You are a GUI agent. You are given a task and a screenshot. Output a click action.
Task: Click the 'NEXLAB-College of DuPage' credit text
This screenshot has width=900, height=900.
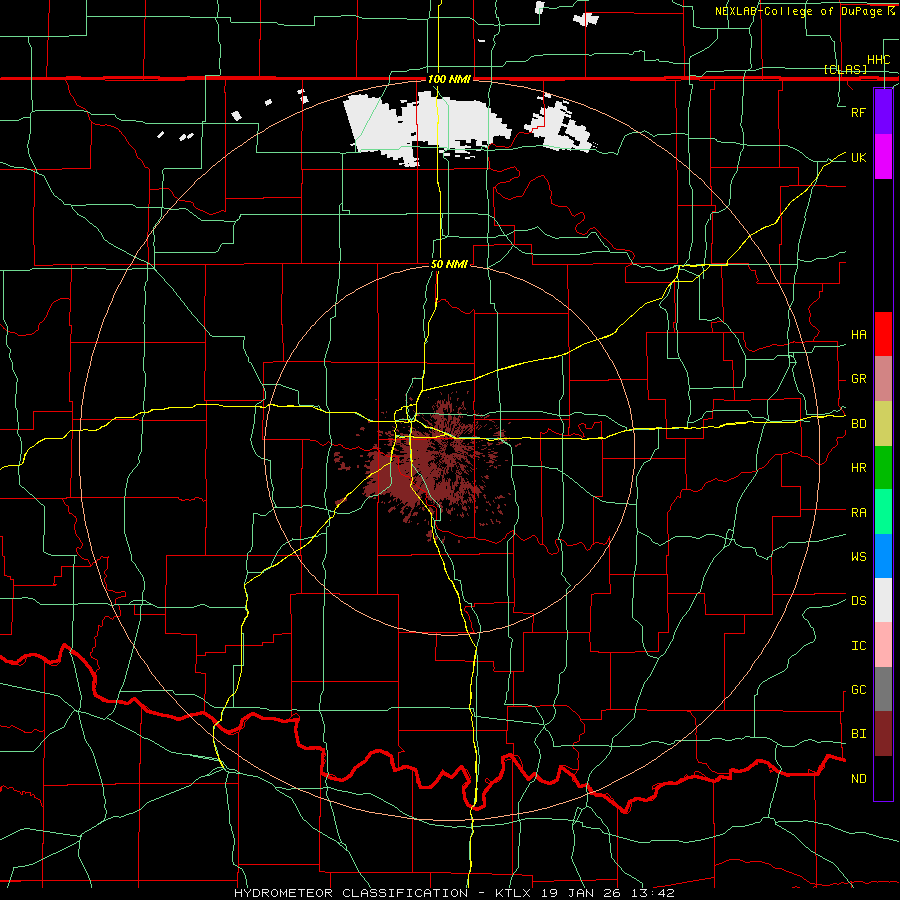point(800,11)
